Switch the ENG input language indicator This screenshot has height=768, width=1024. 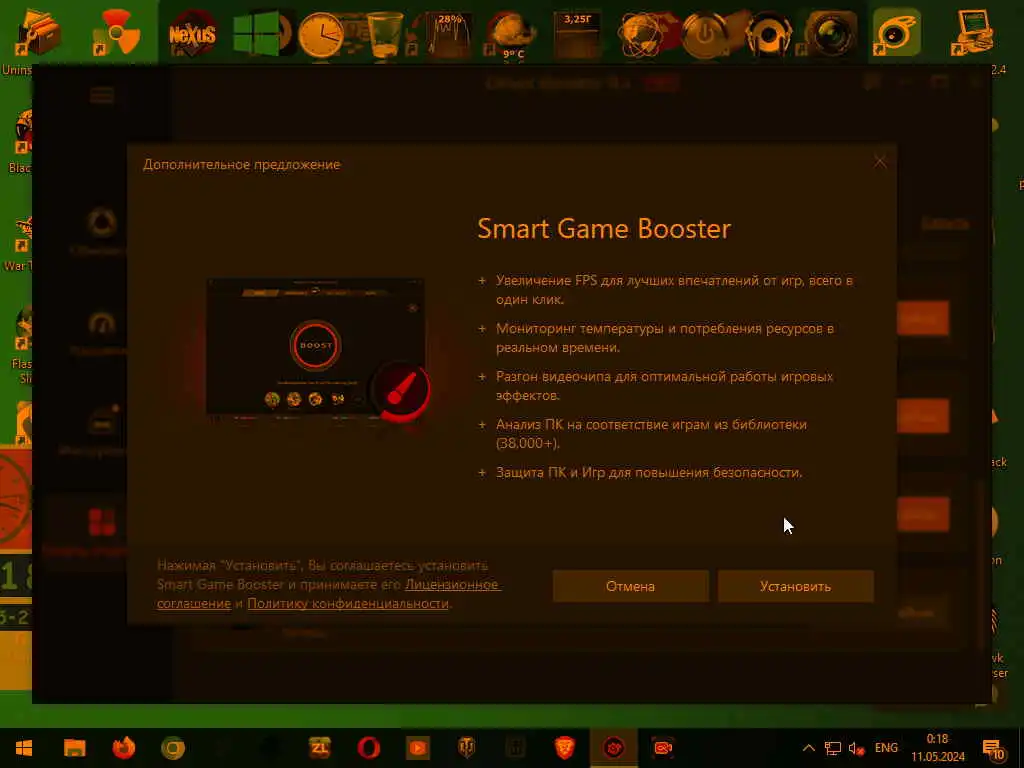point(886,748)
